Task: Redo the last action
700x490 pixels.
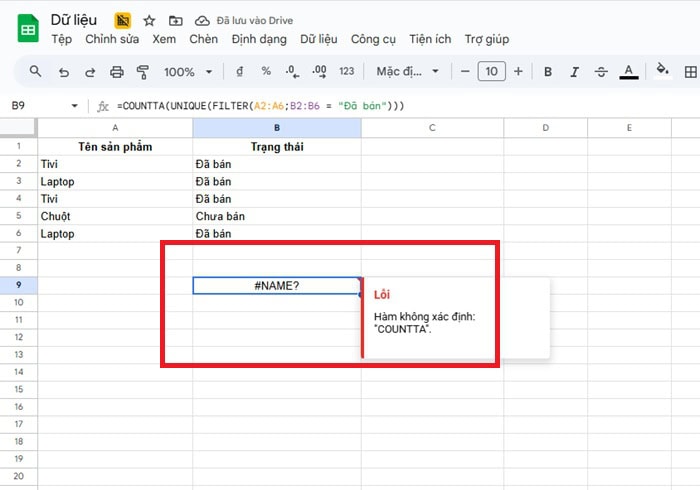Action: (90, 72)
